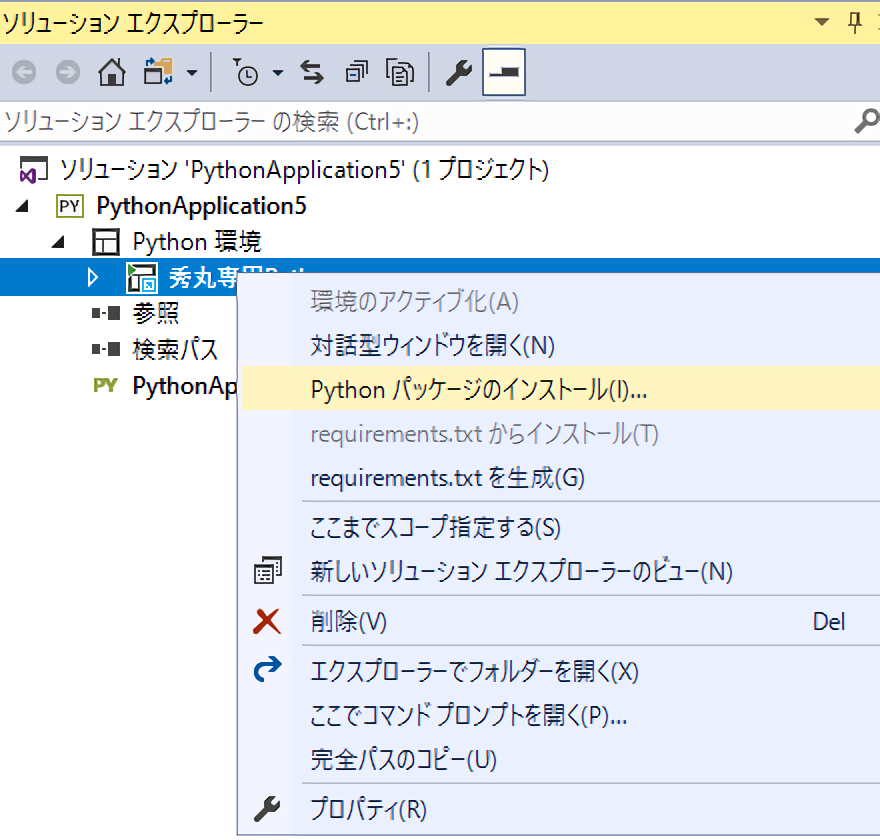This screenshot has height=840, width=880.
Task: Collapse the Python 環境 node
Action: click(x=58, y=241)
